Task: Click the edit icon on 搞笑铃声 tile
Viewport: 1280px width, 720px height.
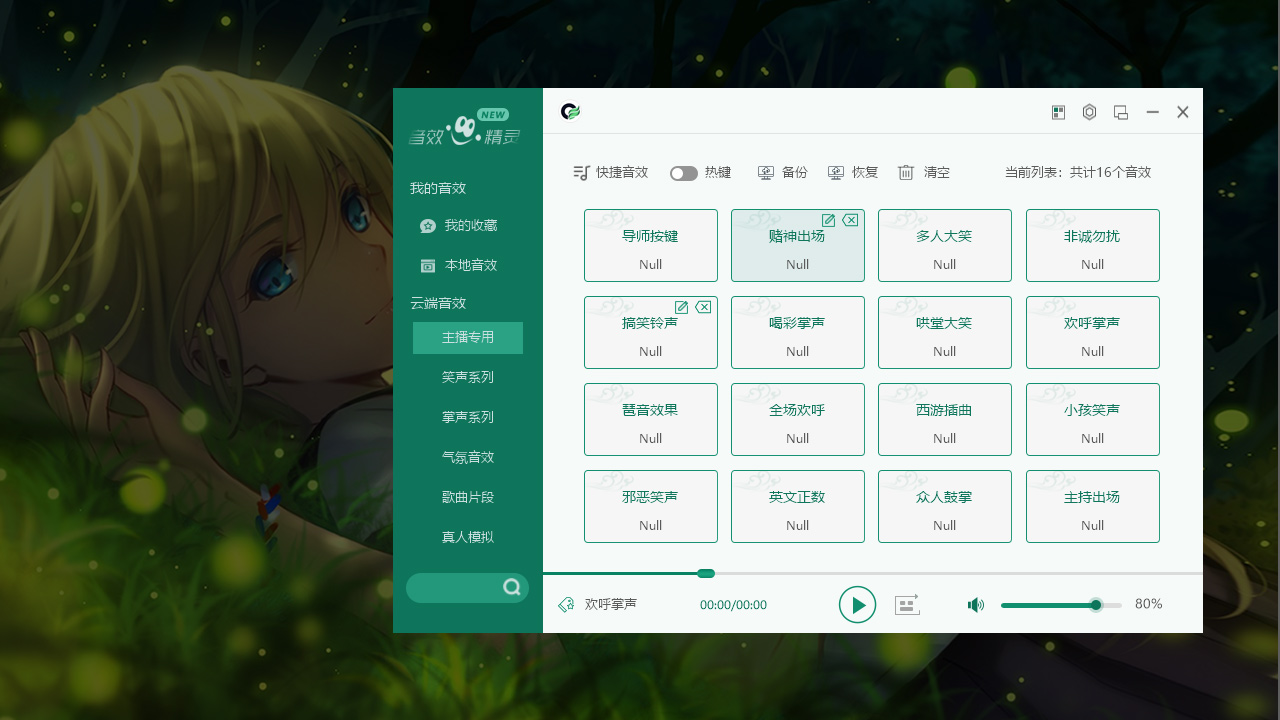Action: (681, 307)
